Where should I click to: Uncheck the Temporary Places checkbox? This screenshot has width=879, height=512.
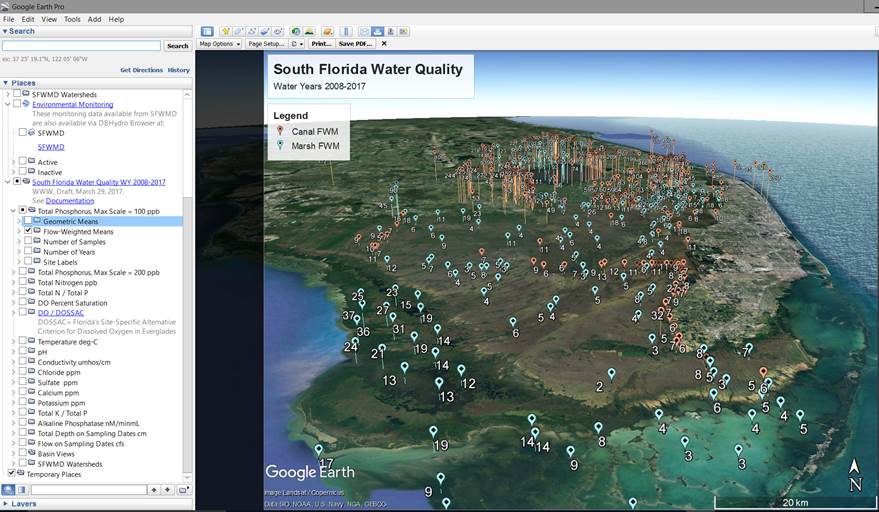[x=11, y=473]
